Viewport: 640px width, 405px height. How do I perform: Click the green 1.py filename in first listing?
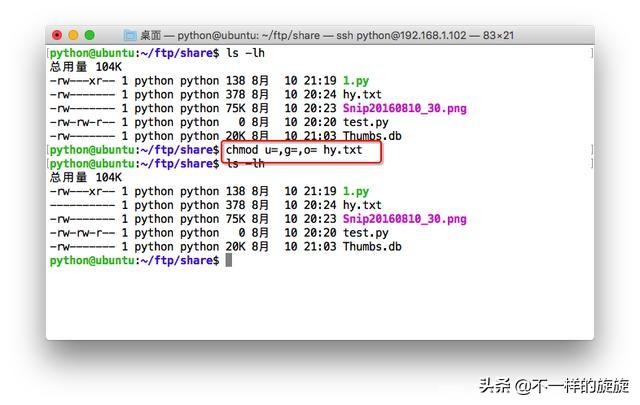click(356, 81)
